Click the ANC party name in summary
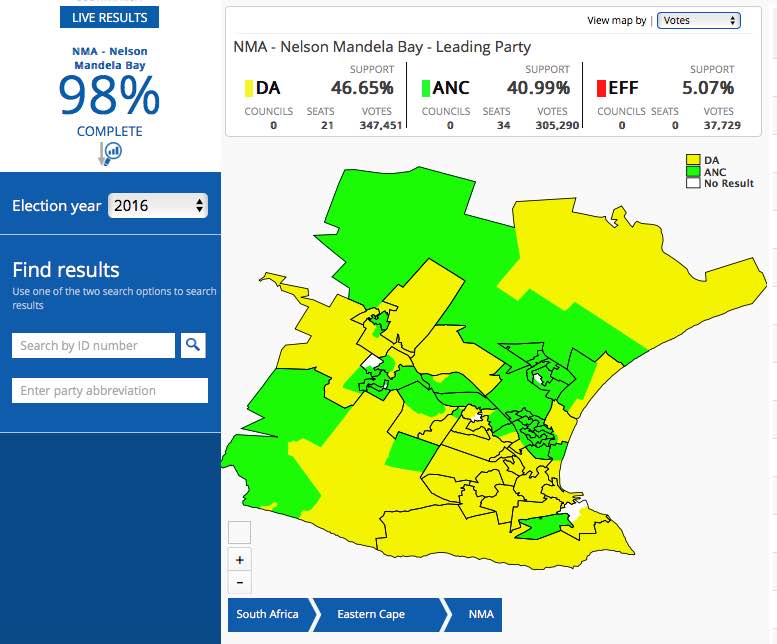This screenshot has width=777, height=644. click(450, 88)
